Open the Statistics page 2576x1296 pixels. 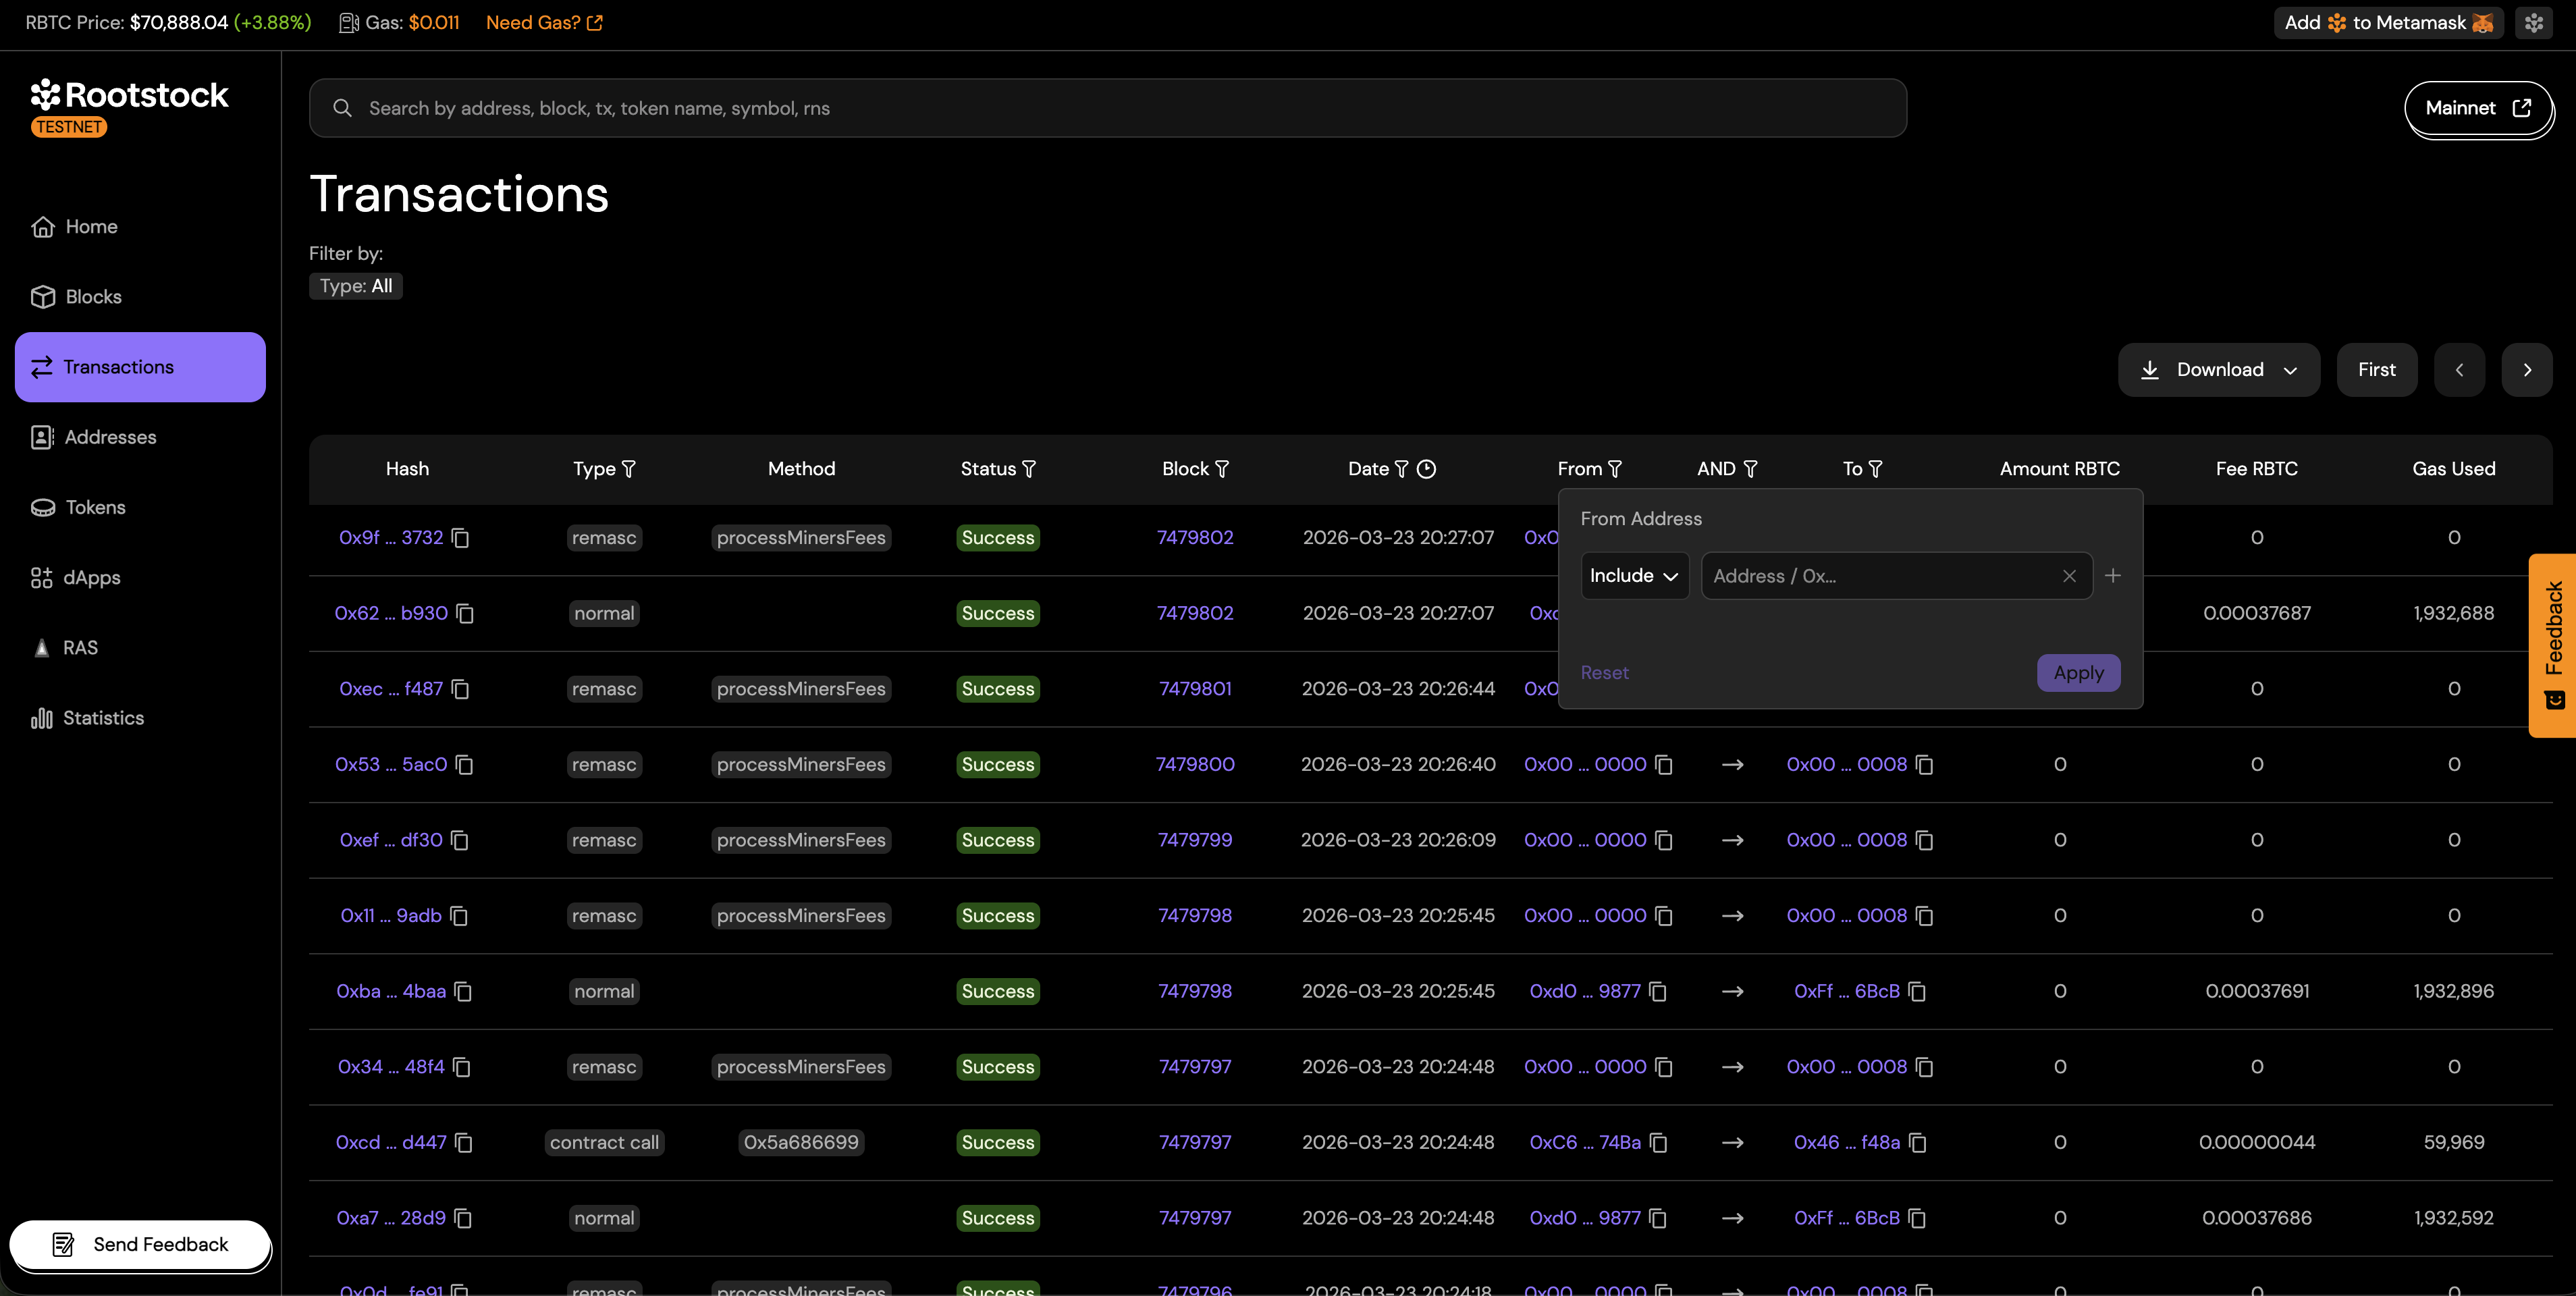coord(103,718)
